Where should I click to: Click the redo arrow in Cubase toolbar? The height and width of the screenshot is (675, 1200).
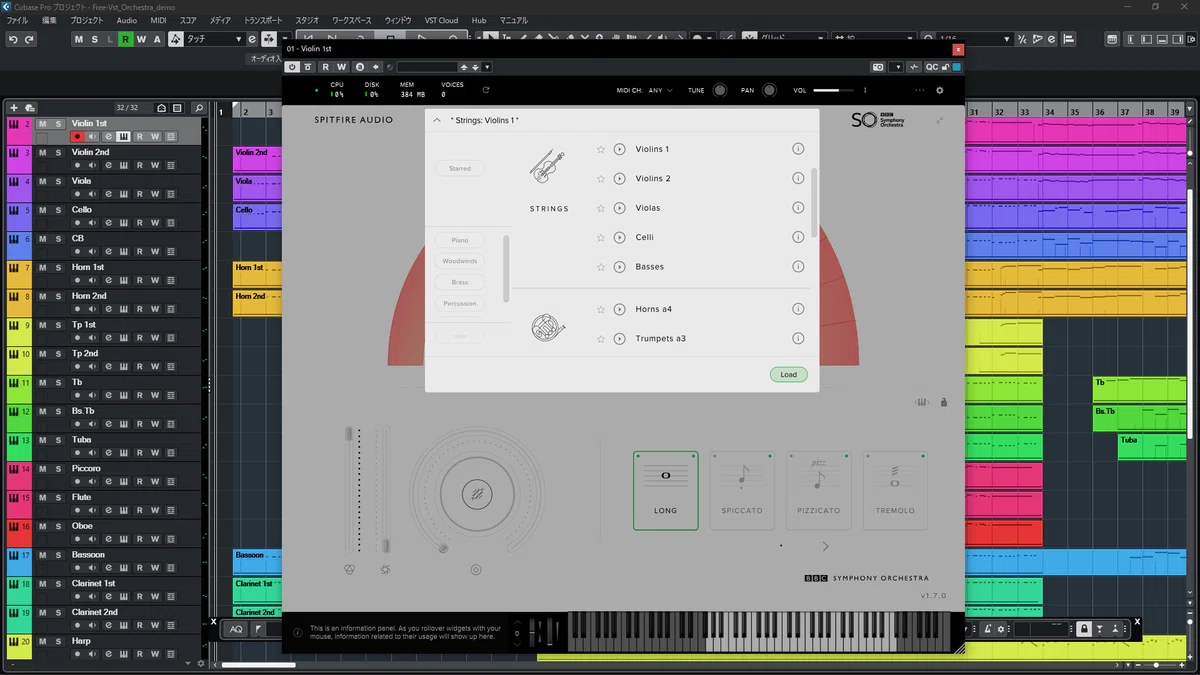29,39
